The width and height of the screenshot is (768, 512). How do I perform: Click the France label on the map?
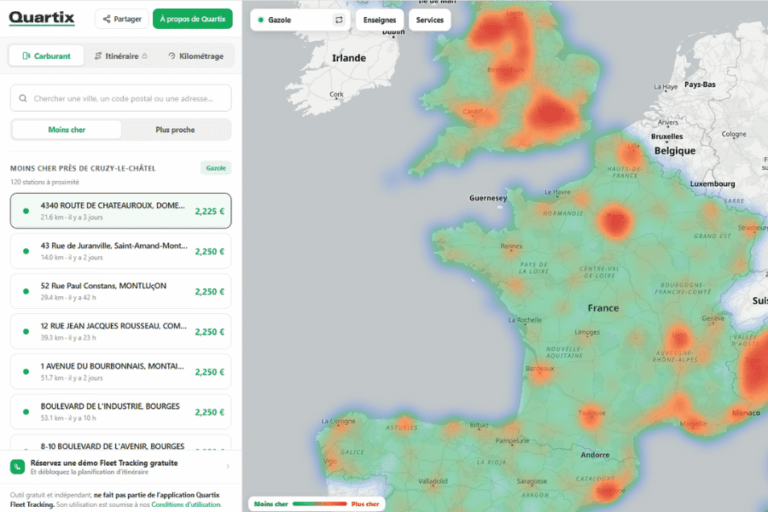pos(603,308)
